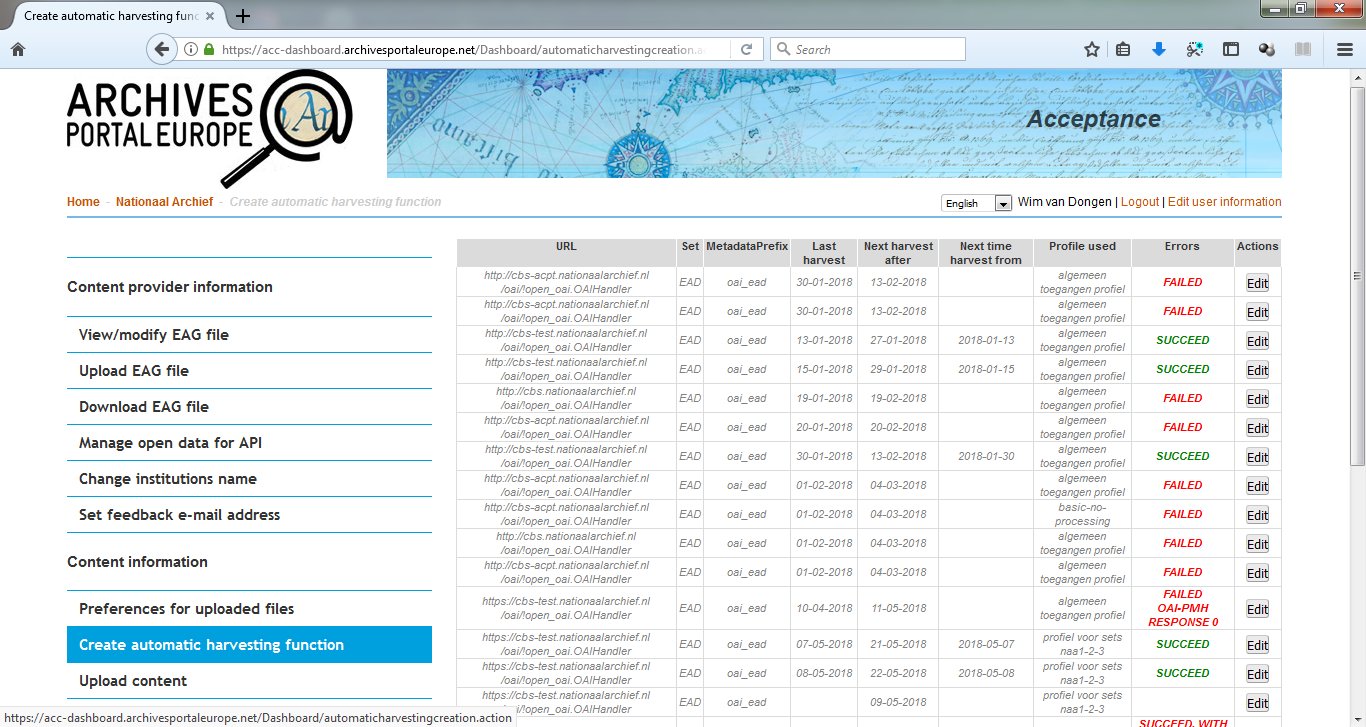
Task: Open site information icon in address bar
Action: click(x=191, y=49)
